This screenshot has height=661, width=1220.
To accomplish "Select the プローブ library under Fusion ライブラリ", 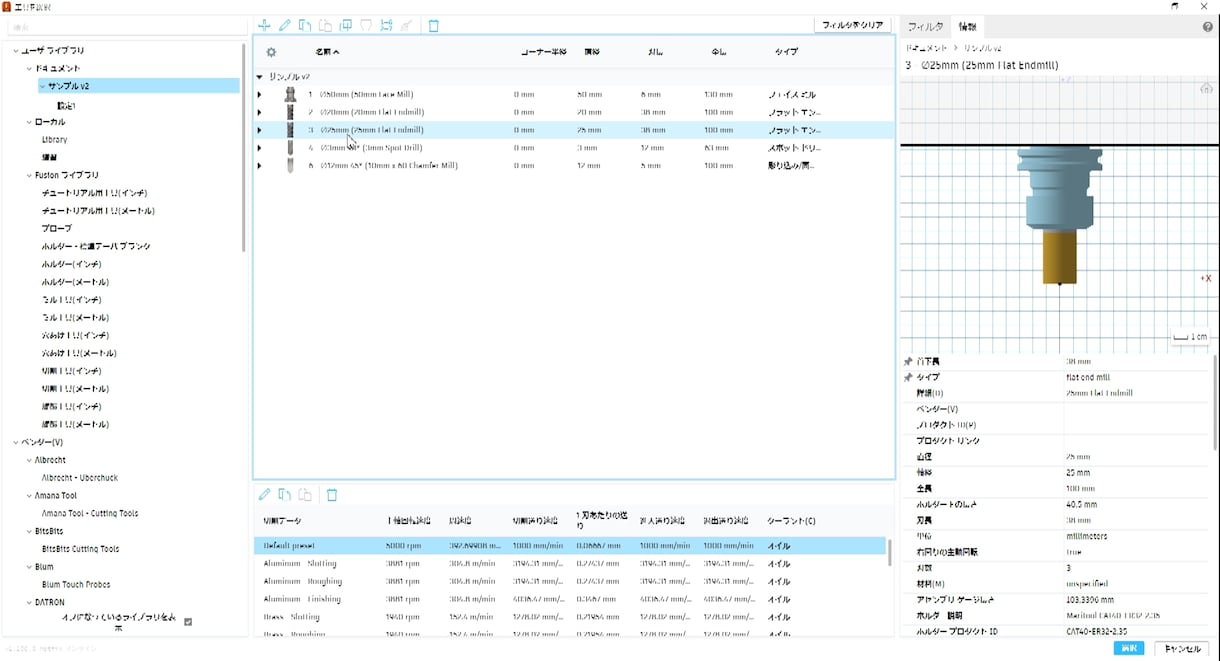I will pyautogui.click(x=57, y=228).
